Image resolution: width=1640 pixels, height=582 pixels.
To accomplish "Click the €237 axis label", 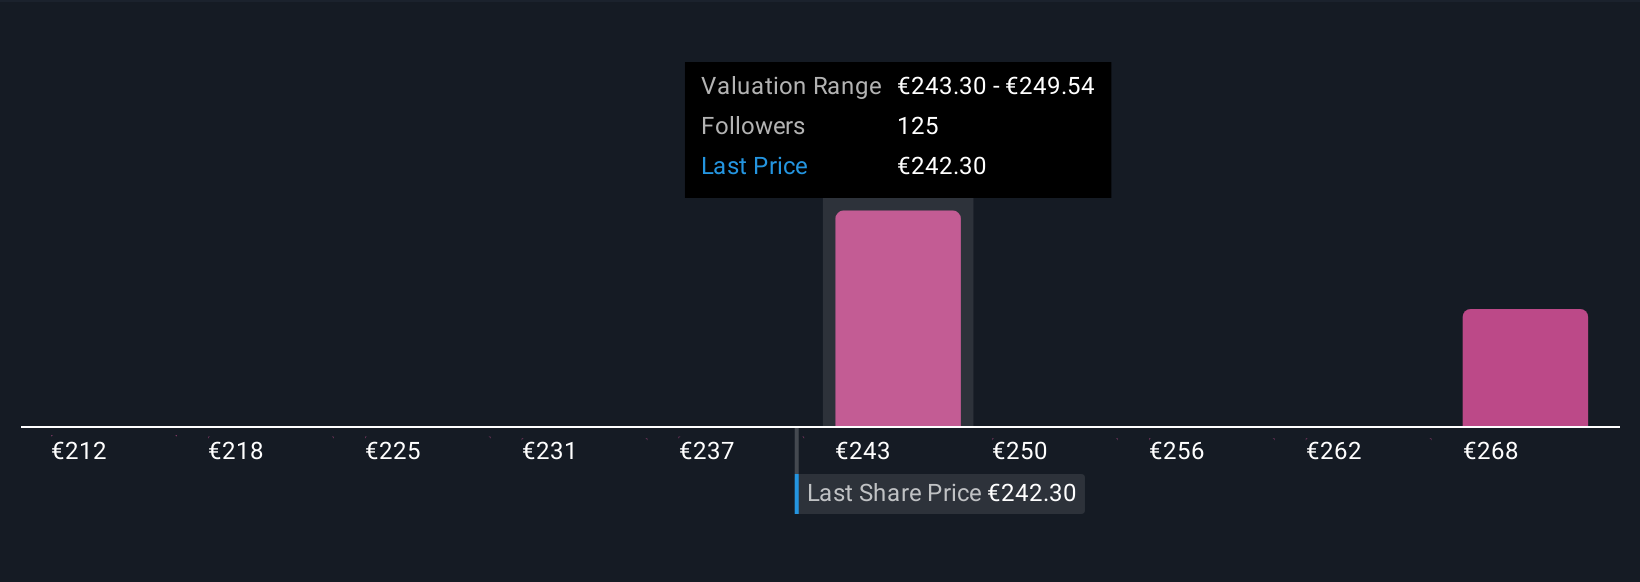I will (x=706, y=451).
